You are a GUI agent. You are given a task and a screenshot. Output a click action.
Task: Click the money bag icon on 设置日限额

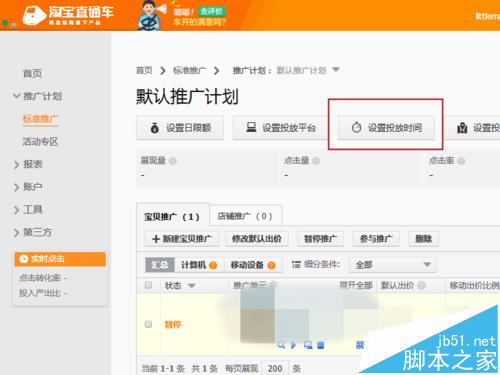pyautogui.click(x=155, y=128)
